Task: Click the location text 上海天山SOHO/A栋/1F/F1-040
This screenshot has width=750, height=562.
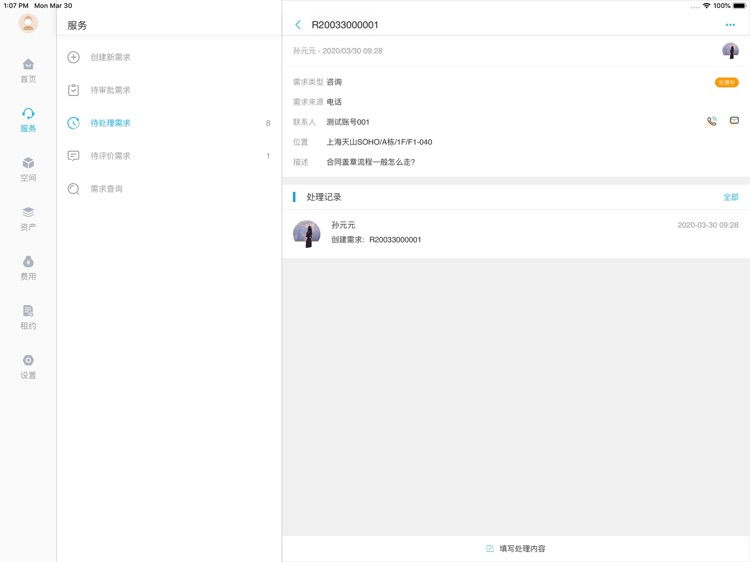Action: click(379, 142)
